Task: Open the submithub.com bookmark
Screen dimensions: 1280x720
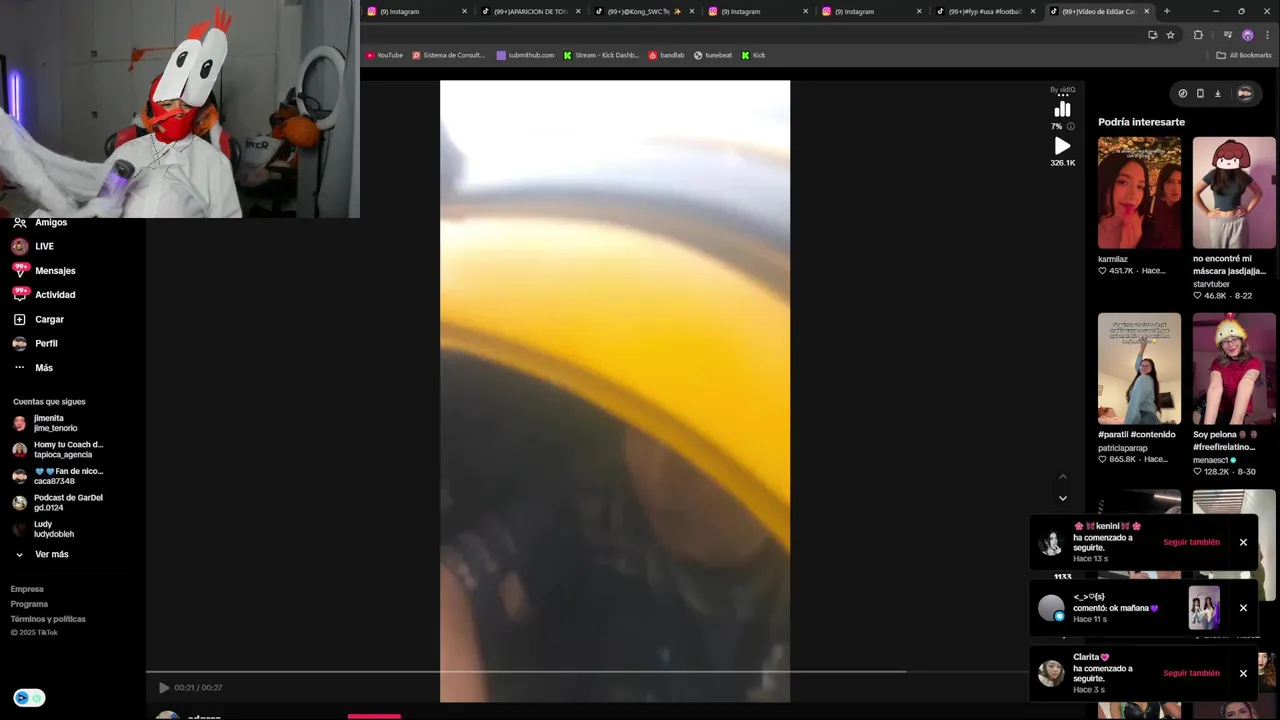Action: (x=525, y=55)
